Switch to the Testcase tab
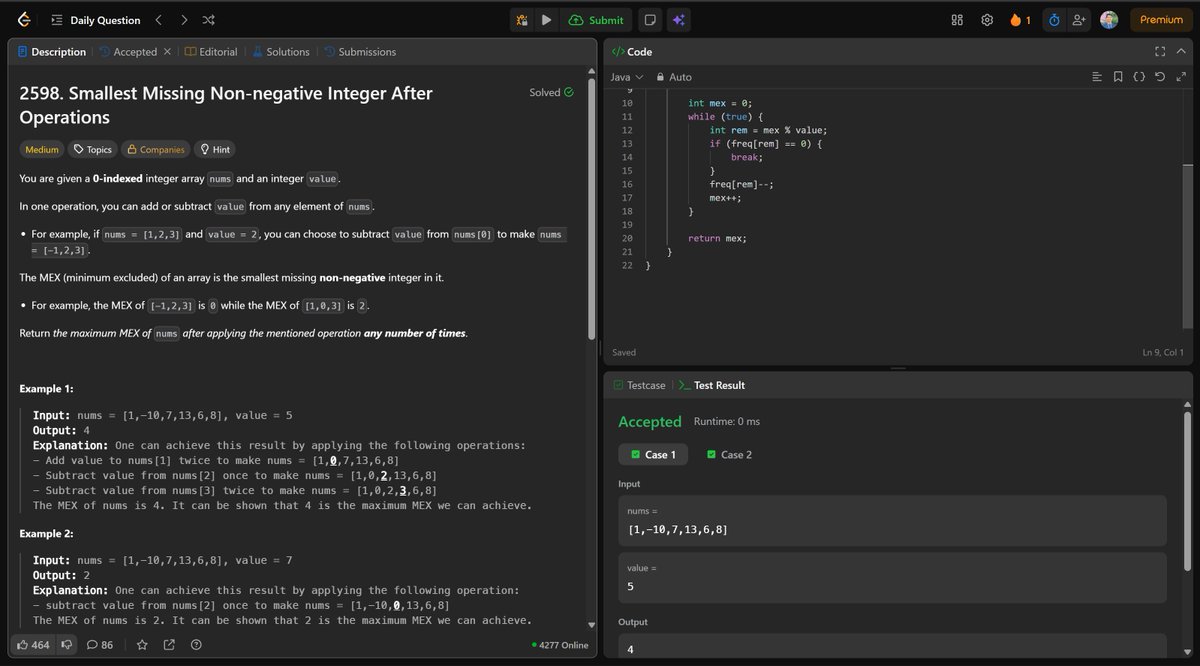 pos(639,385)
